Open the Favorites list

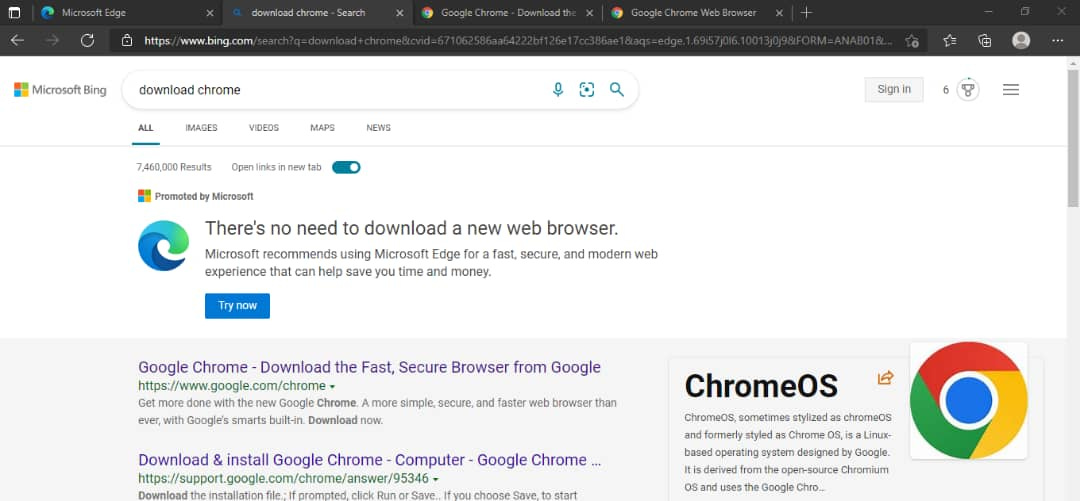(950, 41)
